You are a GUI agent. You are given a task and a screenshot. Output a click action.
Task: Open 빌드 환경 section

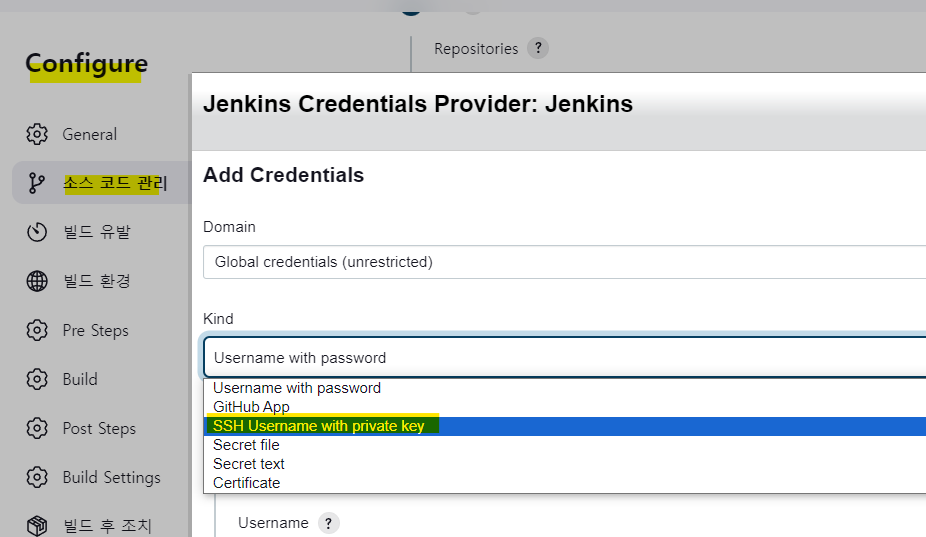pos(97,281)
